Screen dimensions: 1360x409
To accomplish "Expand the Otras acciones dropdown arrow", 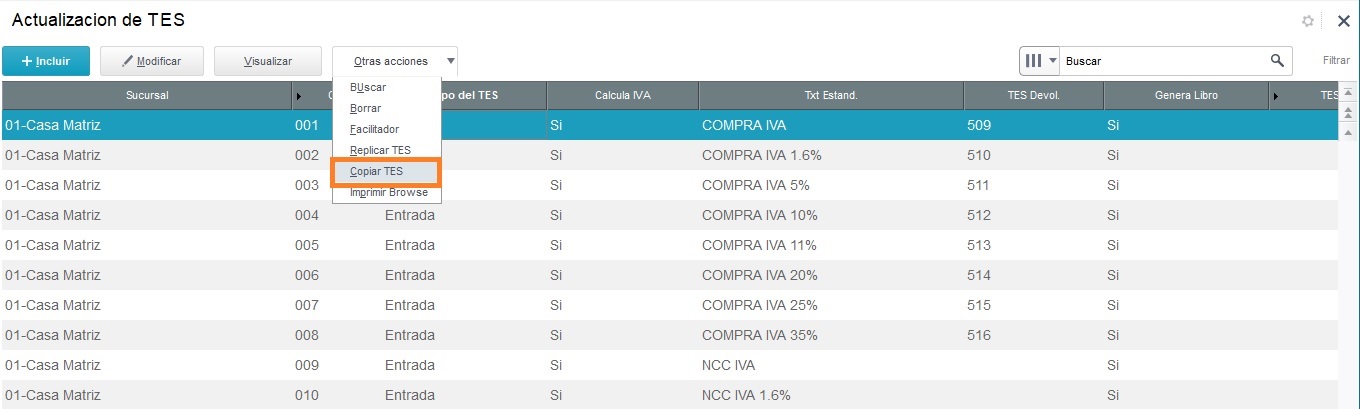I will click(450, 61).
